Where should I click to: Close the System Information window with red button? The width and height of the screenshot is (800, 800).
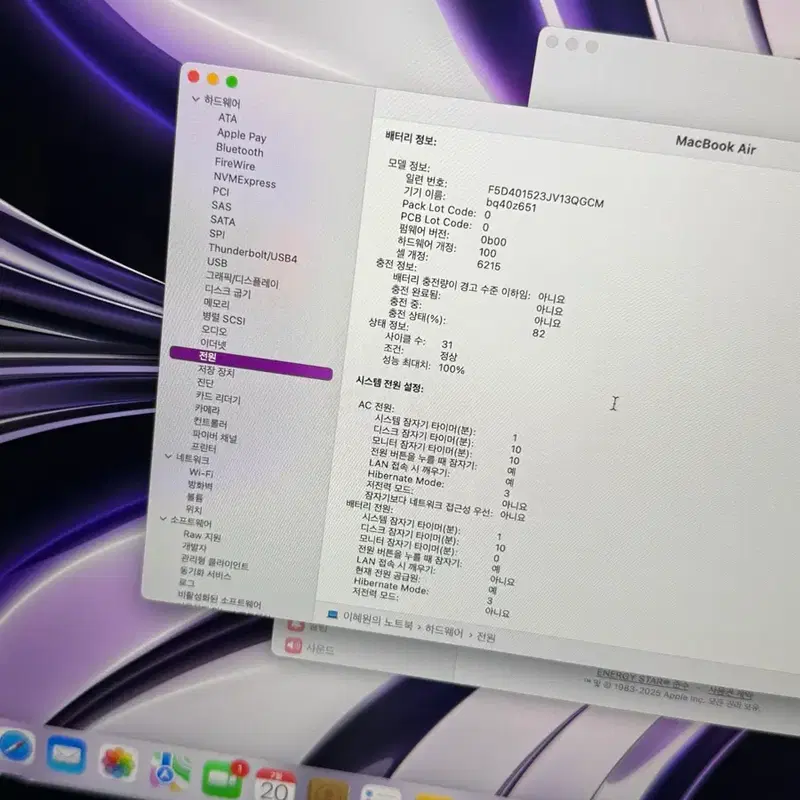193,77
